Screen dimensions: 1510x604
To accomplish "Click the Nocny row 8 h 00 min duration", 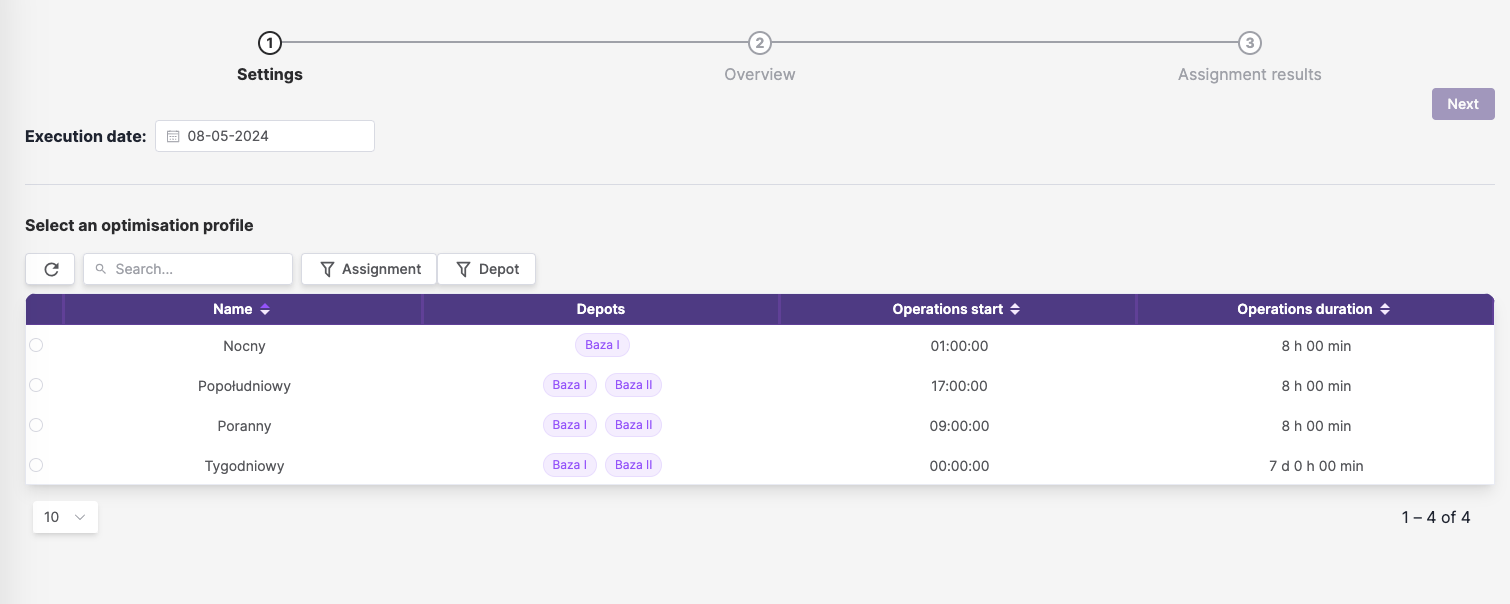I will click(1316, 346).
